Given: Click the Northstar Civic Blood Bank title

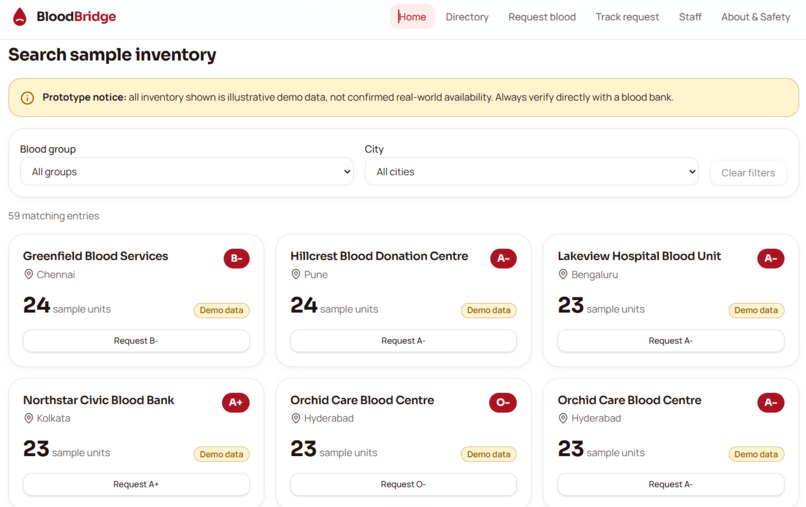Looking at the screenshot, I should click(99, 400).
